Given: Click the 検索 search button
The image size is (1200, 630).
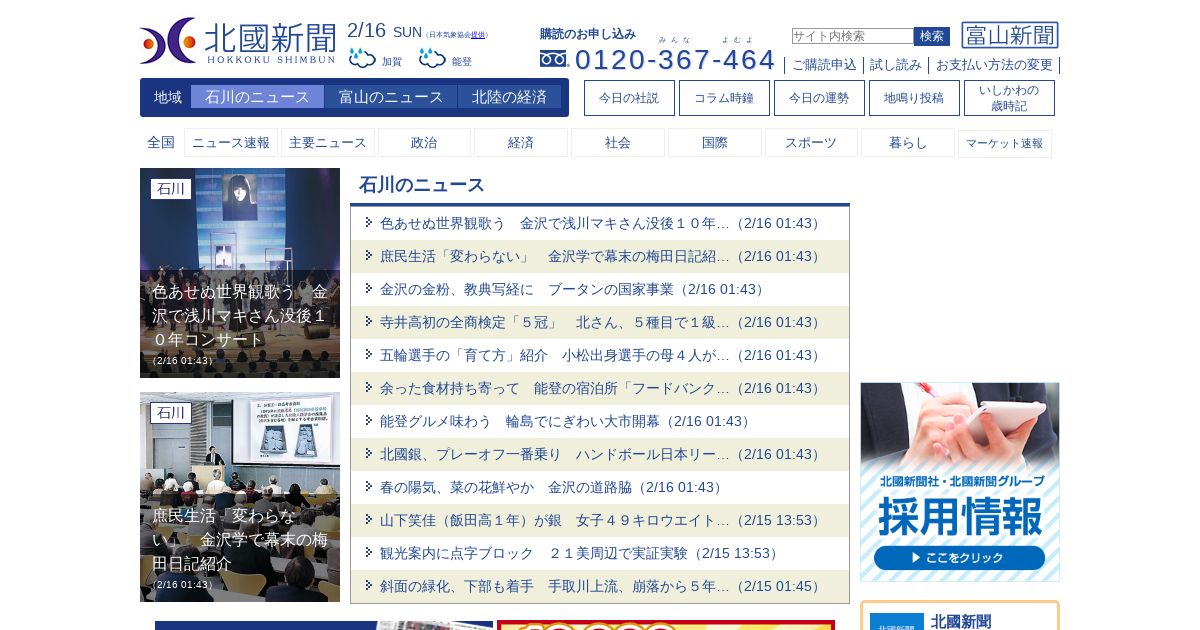Looking at the screenshot, I should point(932,36).
